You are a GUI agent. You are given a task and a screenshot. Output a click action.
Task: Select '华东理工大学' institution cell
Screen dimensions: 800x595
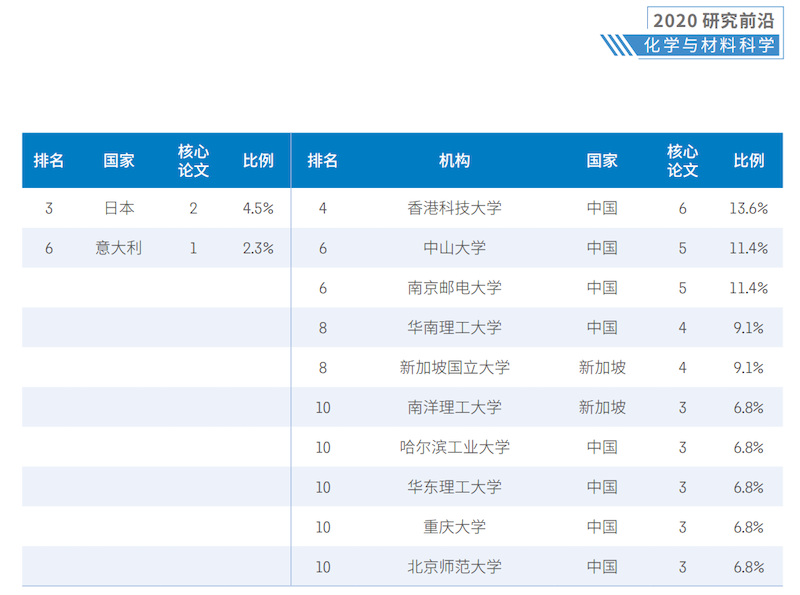coord(454,487)
